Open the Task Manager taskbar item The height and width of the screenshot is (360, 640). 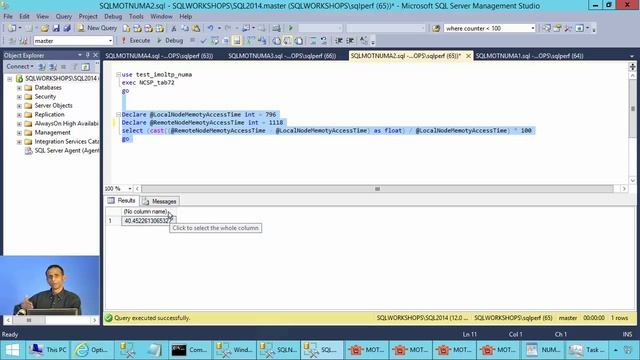(587, 350)
